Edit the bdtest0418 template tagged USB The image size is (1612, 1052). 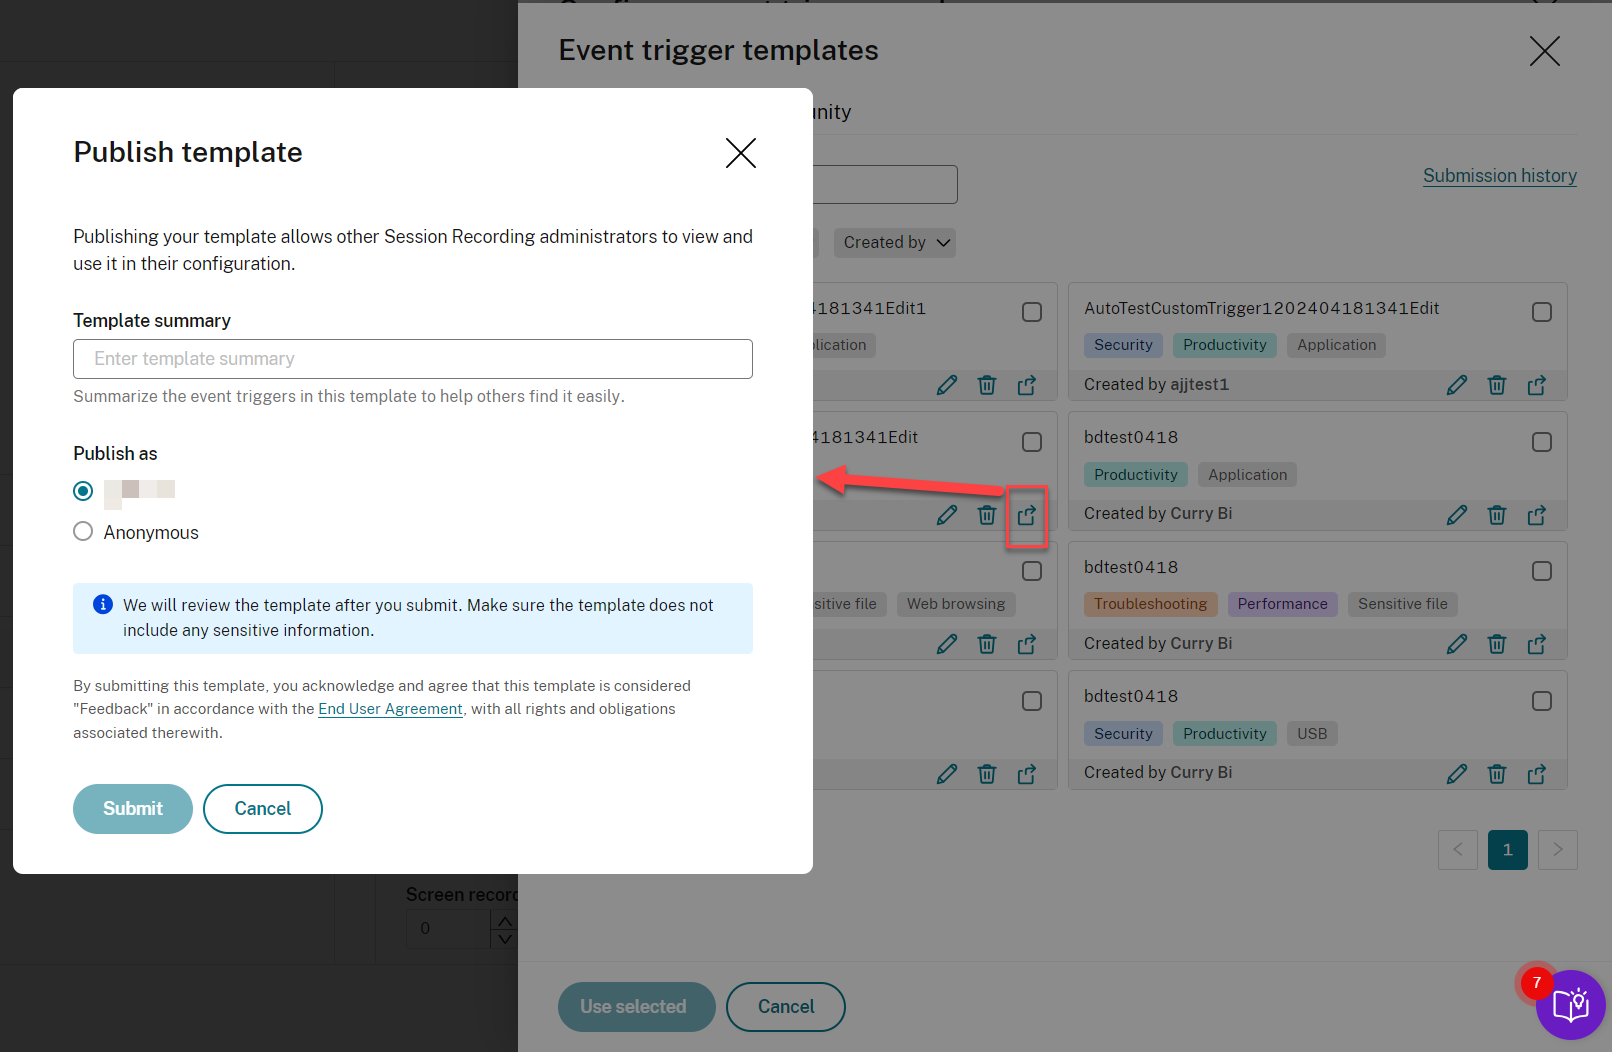click(x=1457, y=774)
